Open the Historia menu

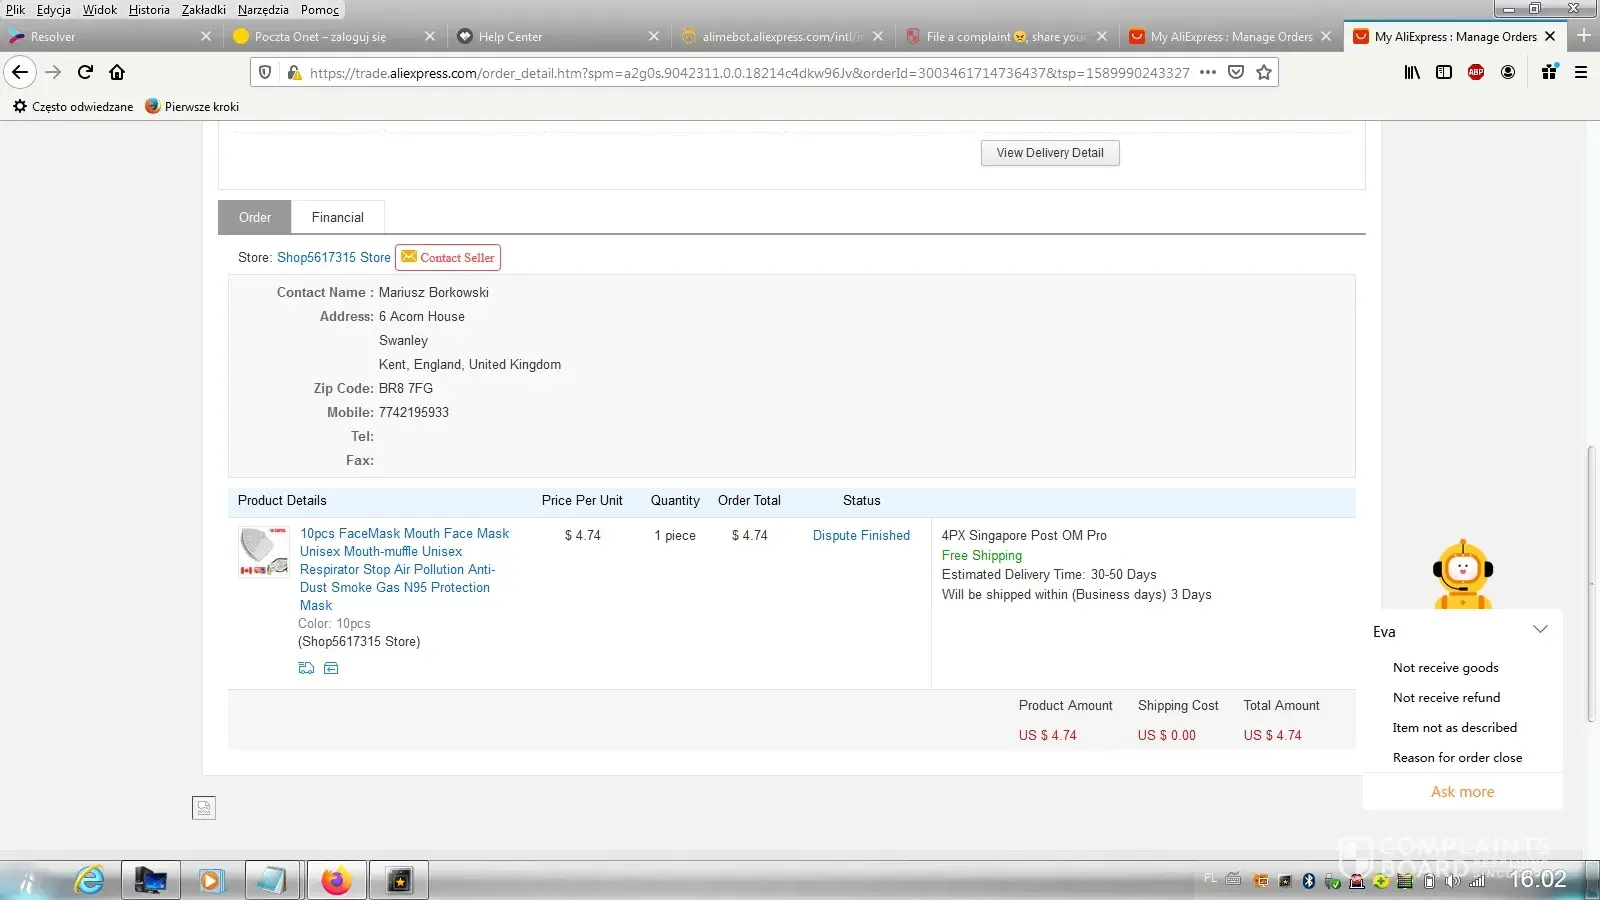click(149, 10)
